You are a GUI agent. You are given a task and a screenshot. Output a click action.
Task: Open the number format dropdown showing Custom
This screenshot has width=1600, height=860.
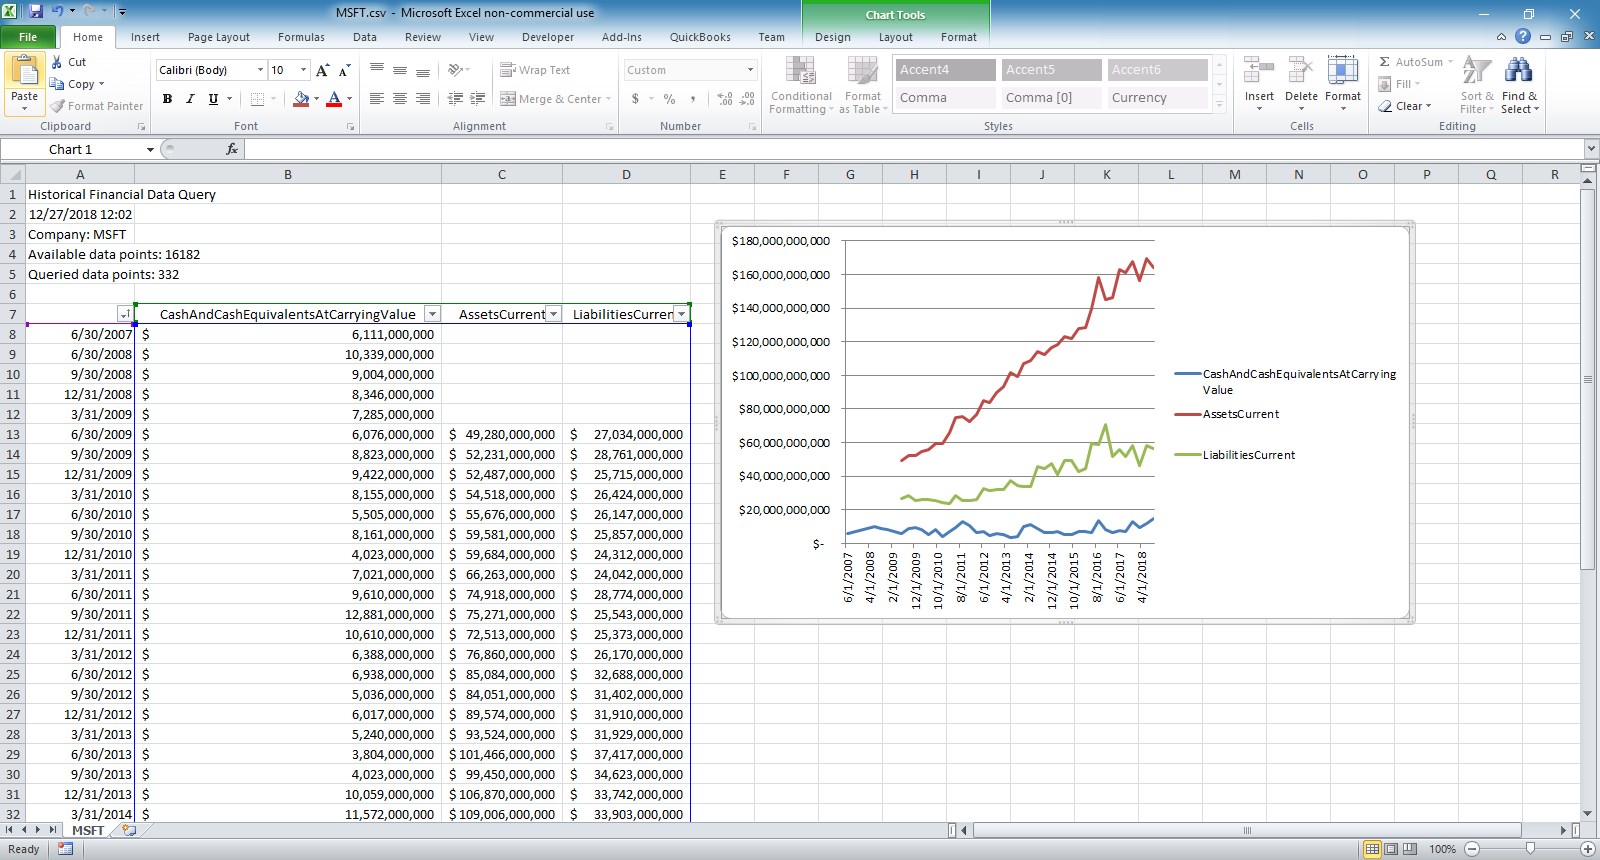pos(750,70)
